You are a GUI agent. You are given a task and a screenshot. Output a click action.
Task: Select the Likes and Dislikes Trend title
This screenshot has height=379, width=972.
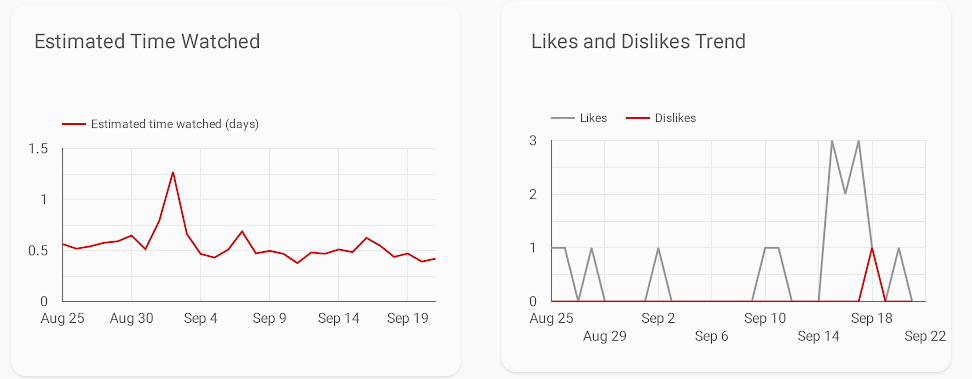[x=638, y=42]
